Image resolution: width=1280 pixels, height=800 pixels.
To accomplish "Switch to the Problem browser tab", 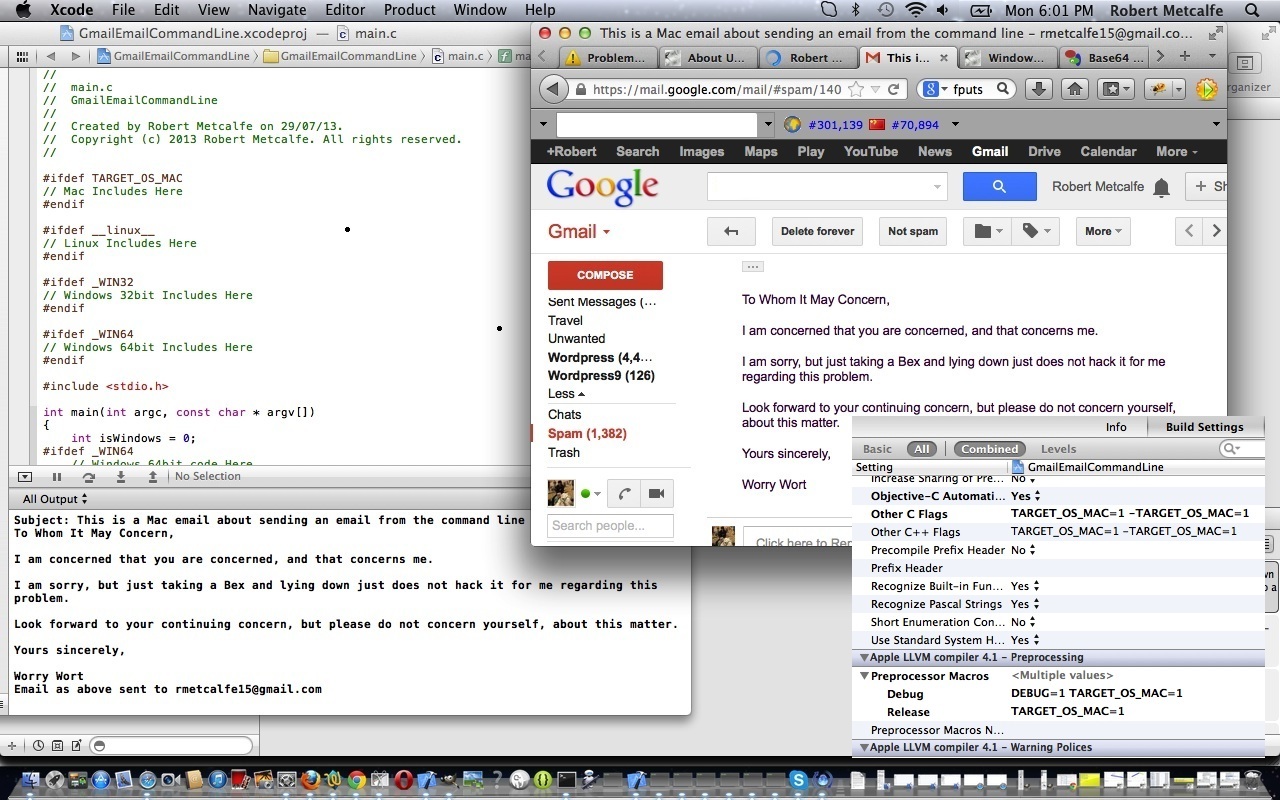I will click(607, 58).
